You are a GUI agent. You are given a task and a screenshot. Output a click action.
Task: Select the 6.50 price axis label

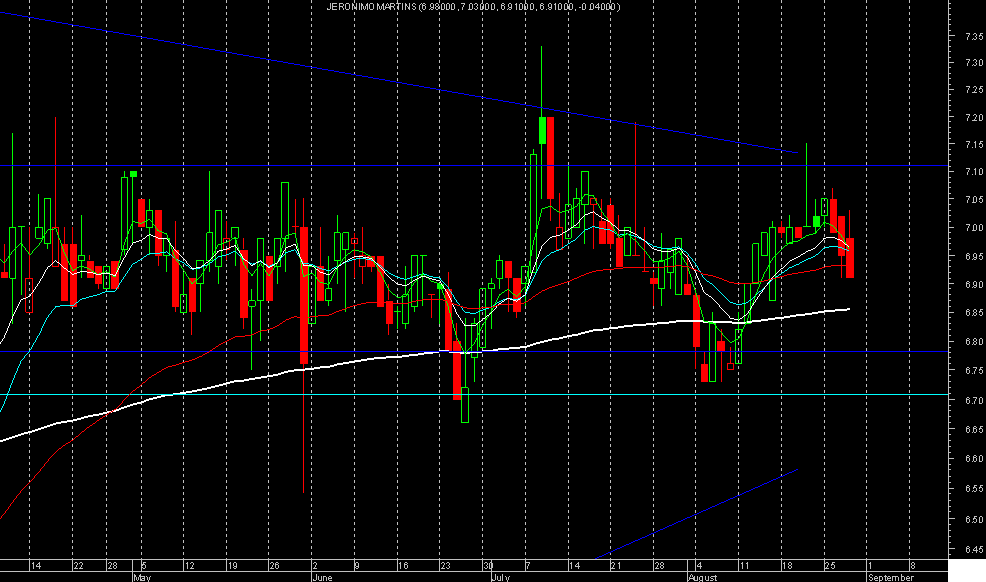974,519
